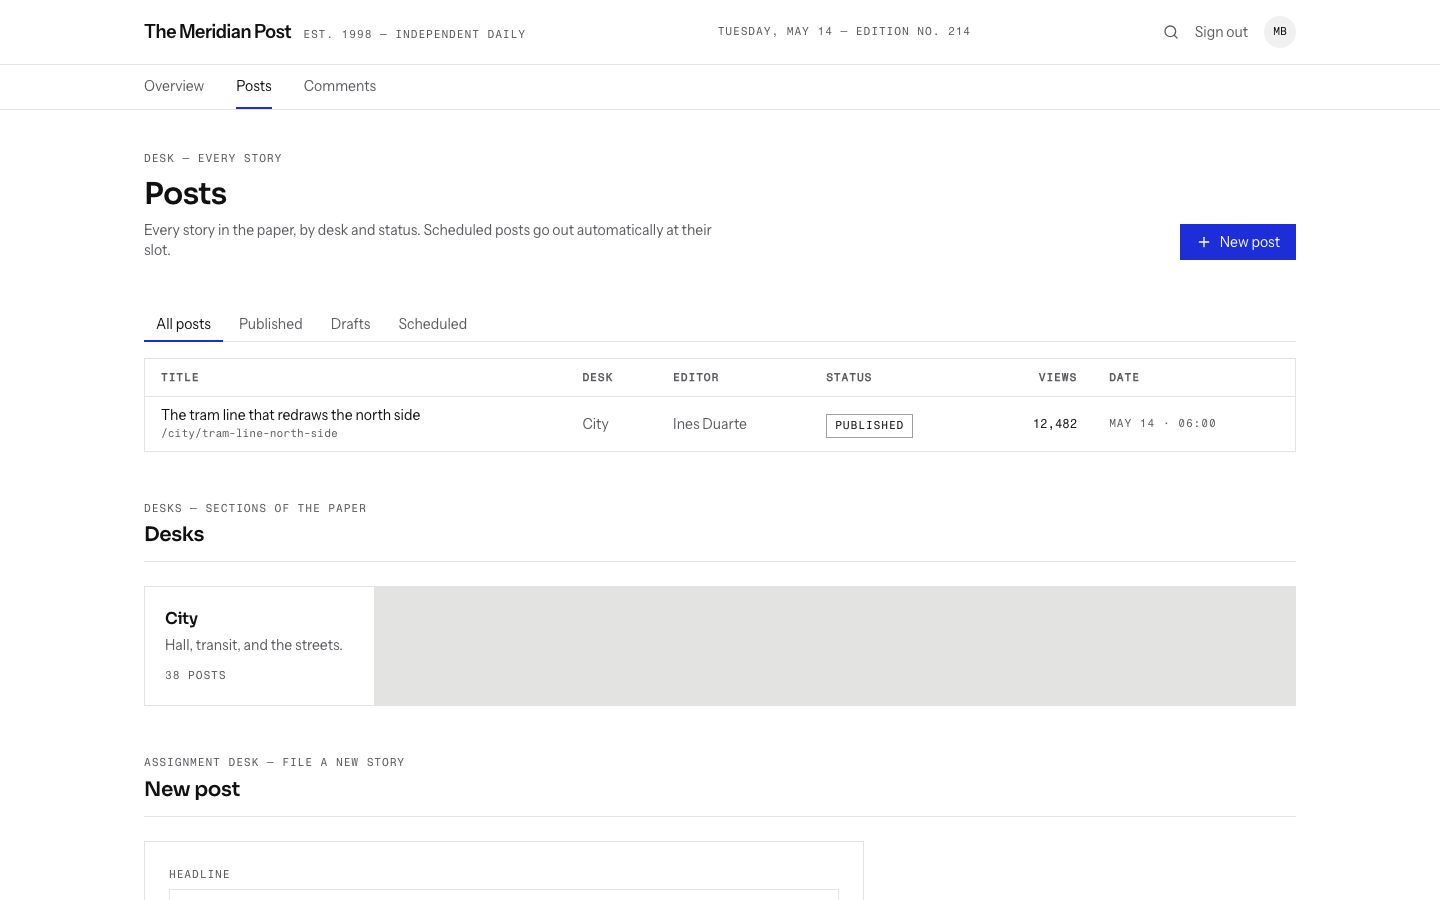This screenshot has height=900, width=1440.
Task: Sort by the EDITOR column header
Action: 696,378
